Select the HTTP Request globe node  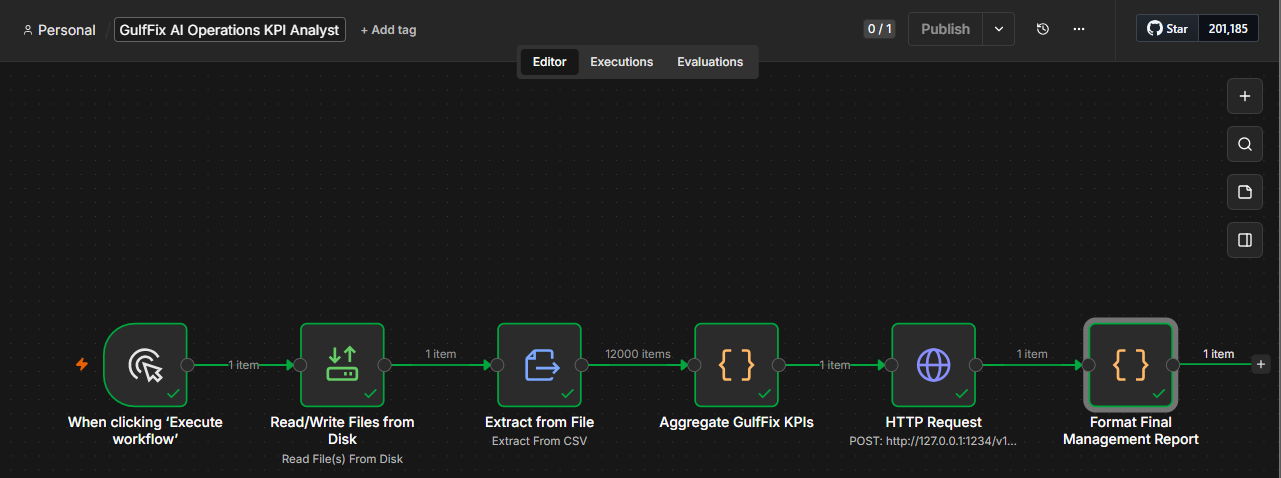pyautogui.click(x=933, y=365)
